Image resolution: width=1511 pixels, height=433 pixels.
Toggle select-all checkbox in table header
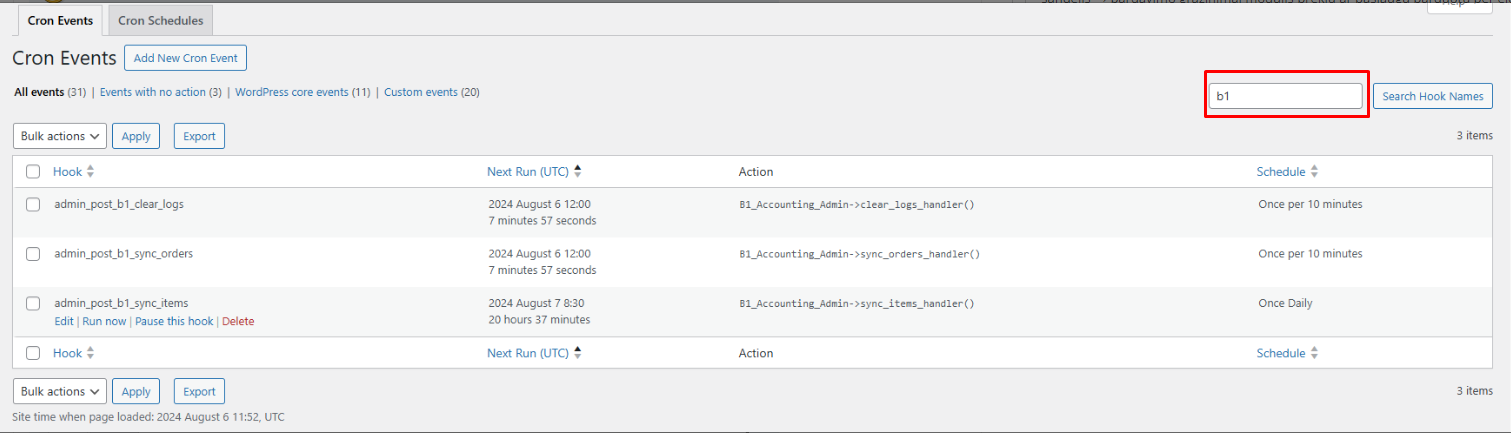(33, 172)
